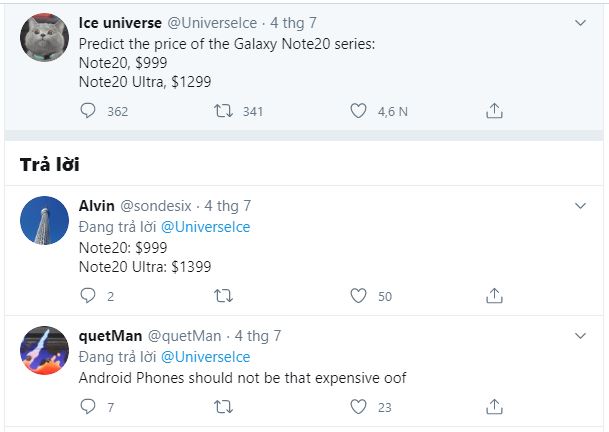Retweet quetMan's reply
The width and height of the screenshot is (609, 432).
point(224,406)
